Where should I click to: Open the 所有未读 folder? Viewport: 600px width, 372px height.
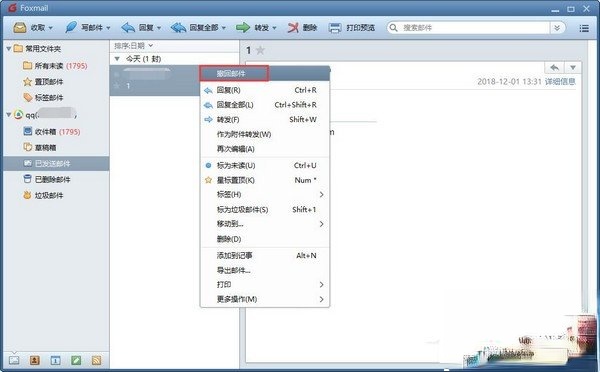pyautogui.click(x=55, y=66)
